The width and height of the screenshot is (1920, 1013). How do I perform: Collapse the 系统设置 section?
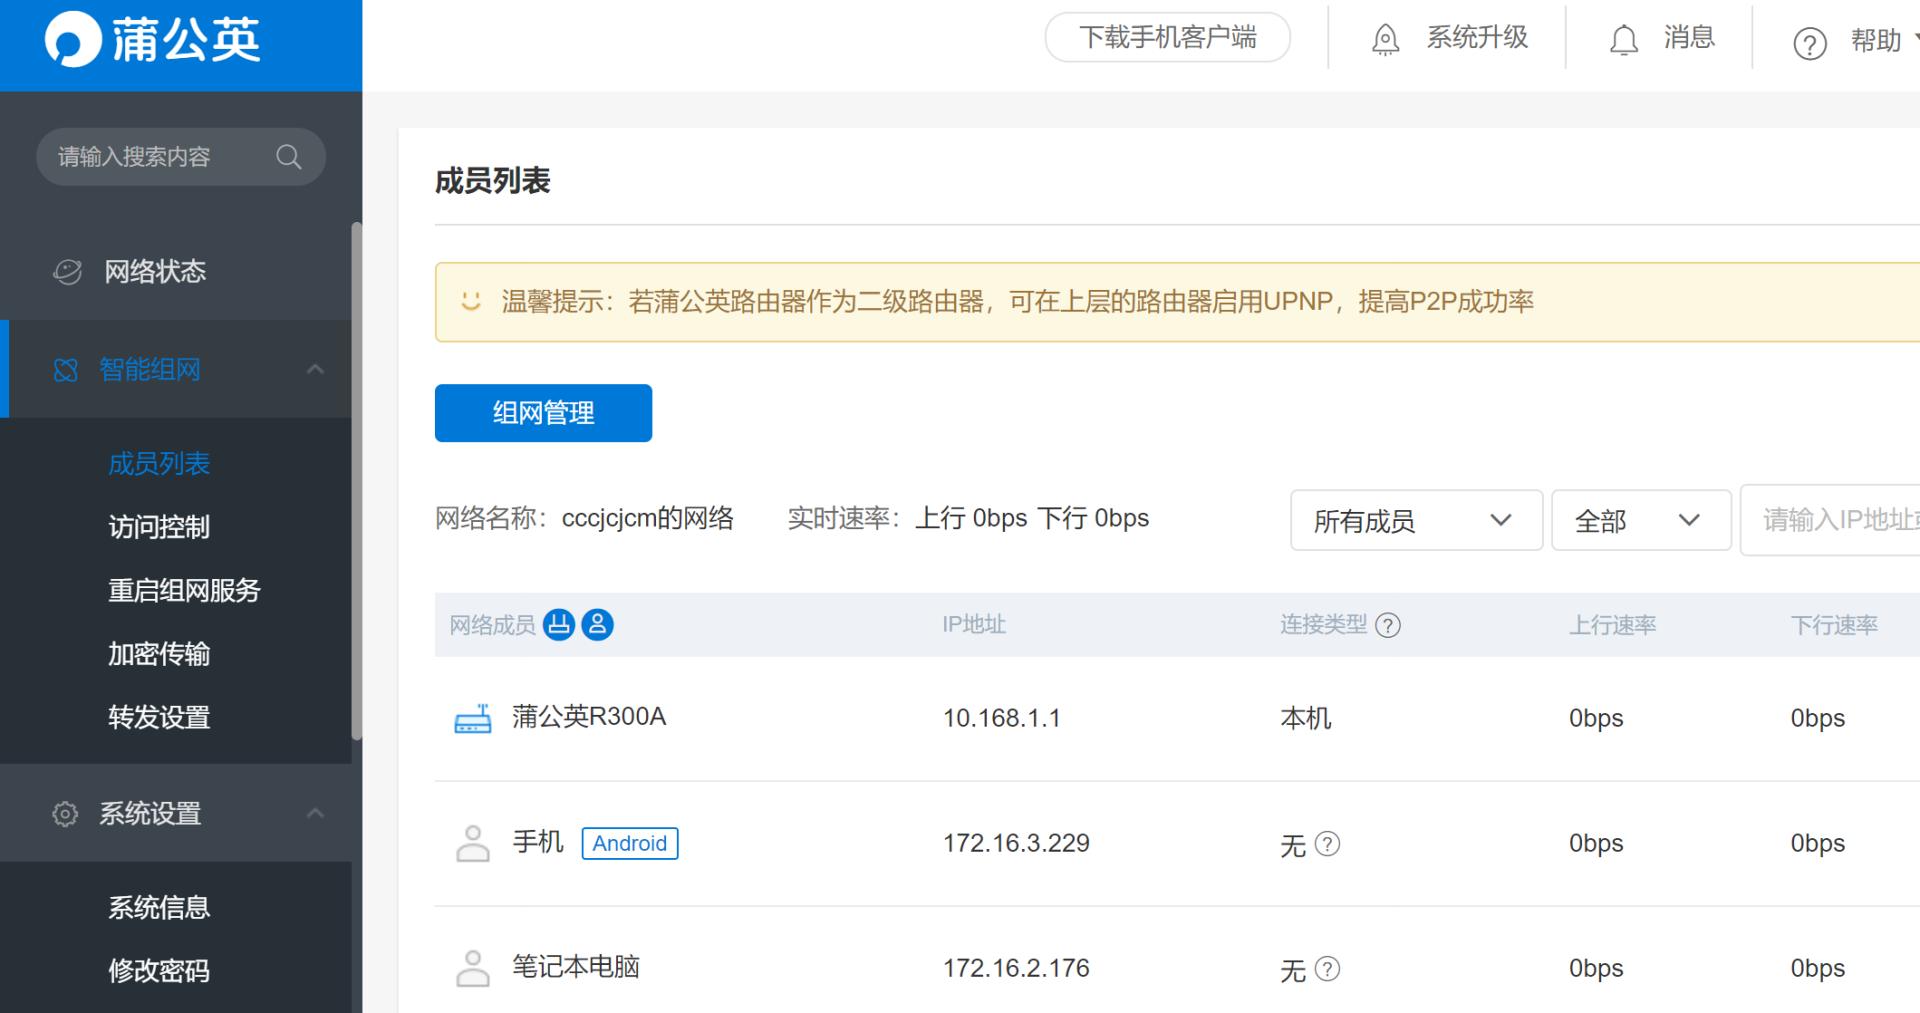pos(316,813)
